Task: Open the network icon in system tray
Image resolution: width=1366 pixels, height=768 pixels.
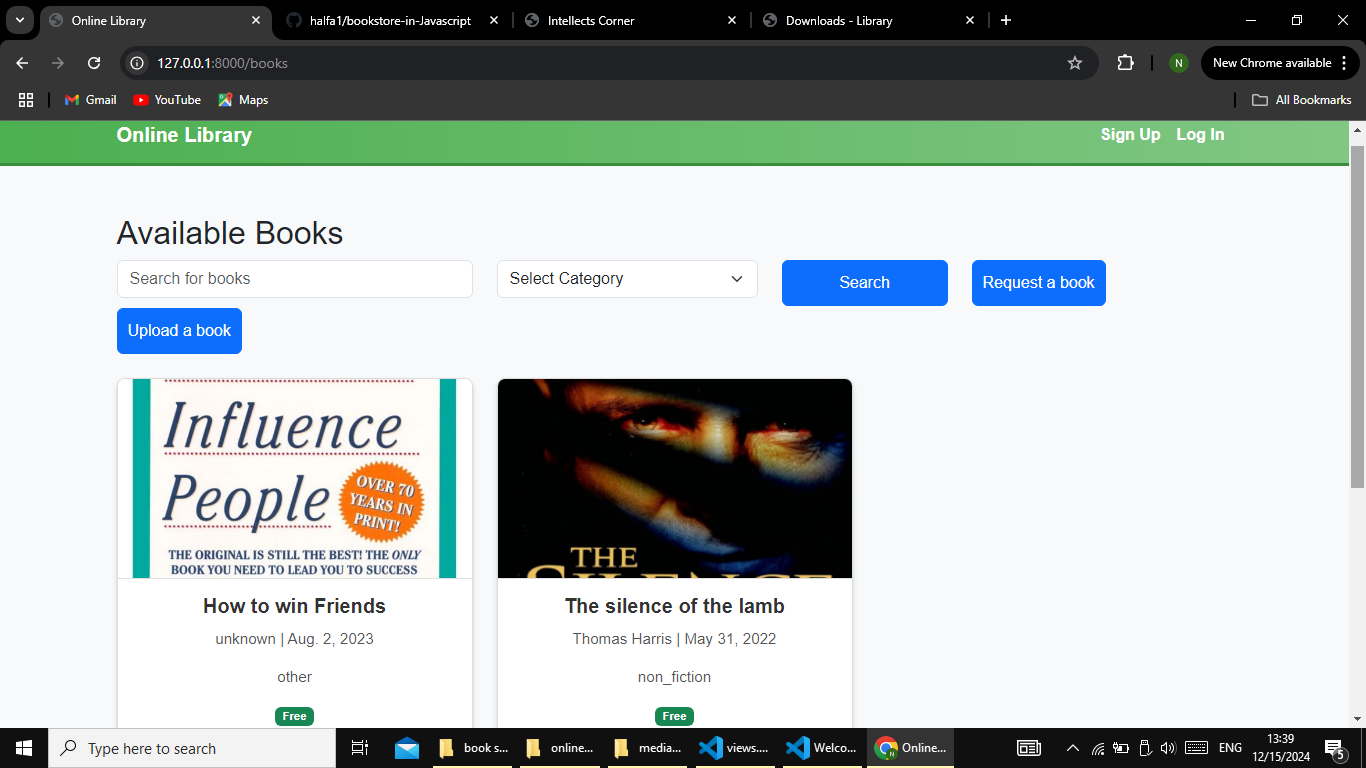Action: click(x=1098, y=748)
